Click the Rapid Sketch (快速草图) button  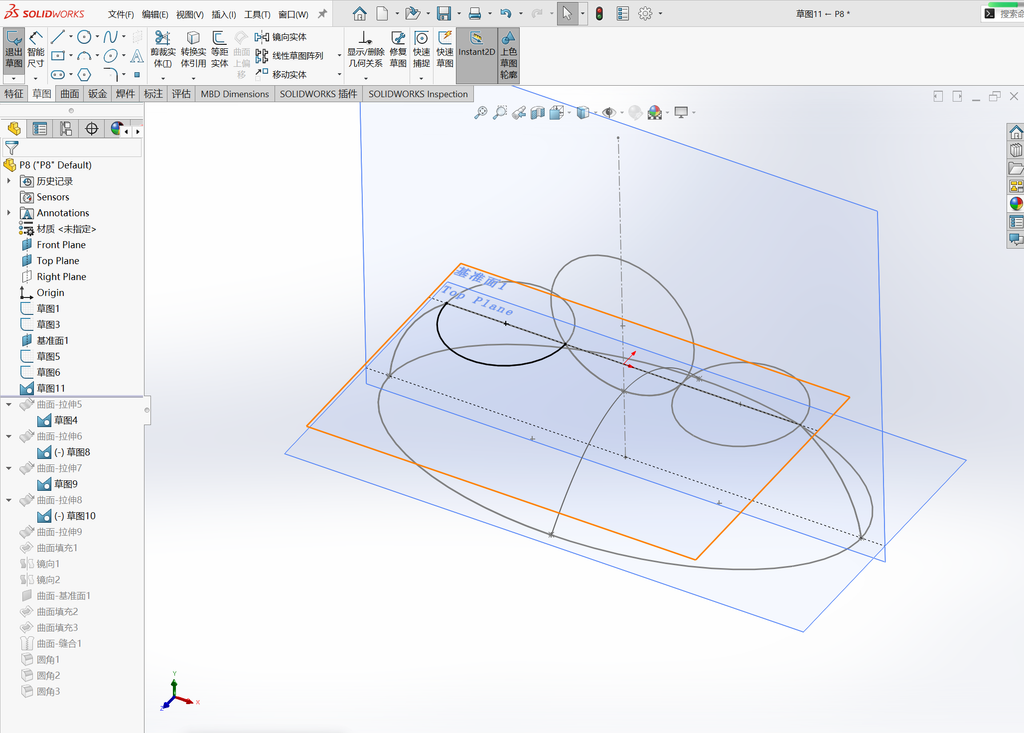coord(445,50)
